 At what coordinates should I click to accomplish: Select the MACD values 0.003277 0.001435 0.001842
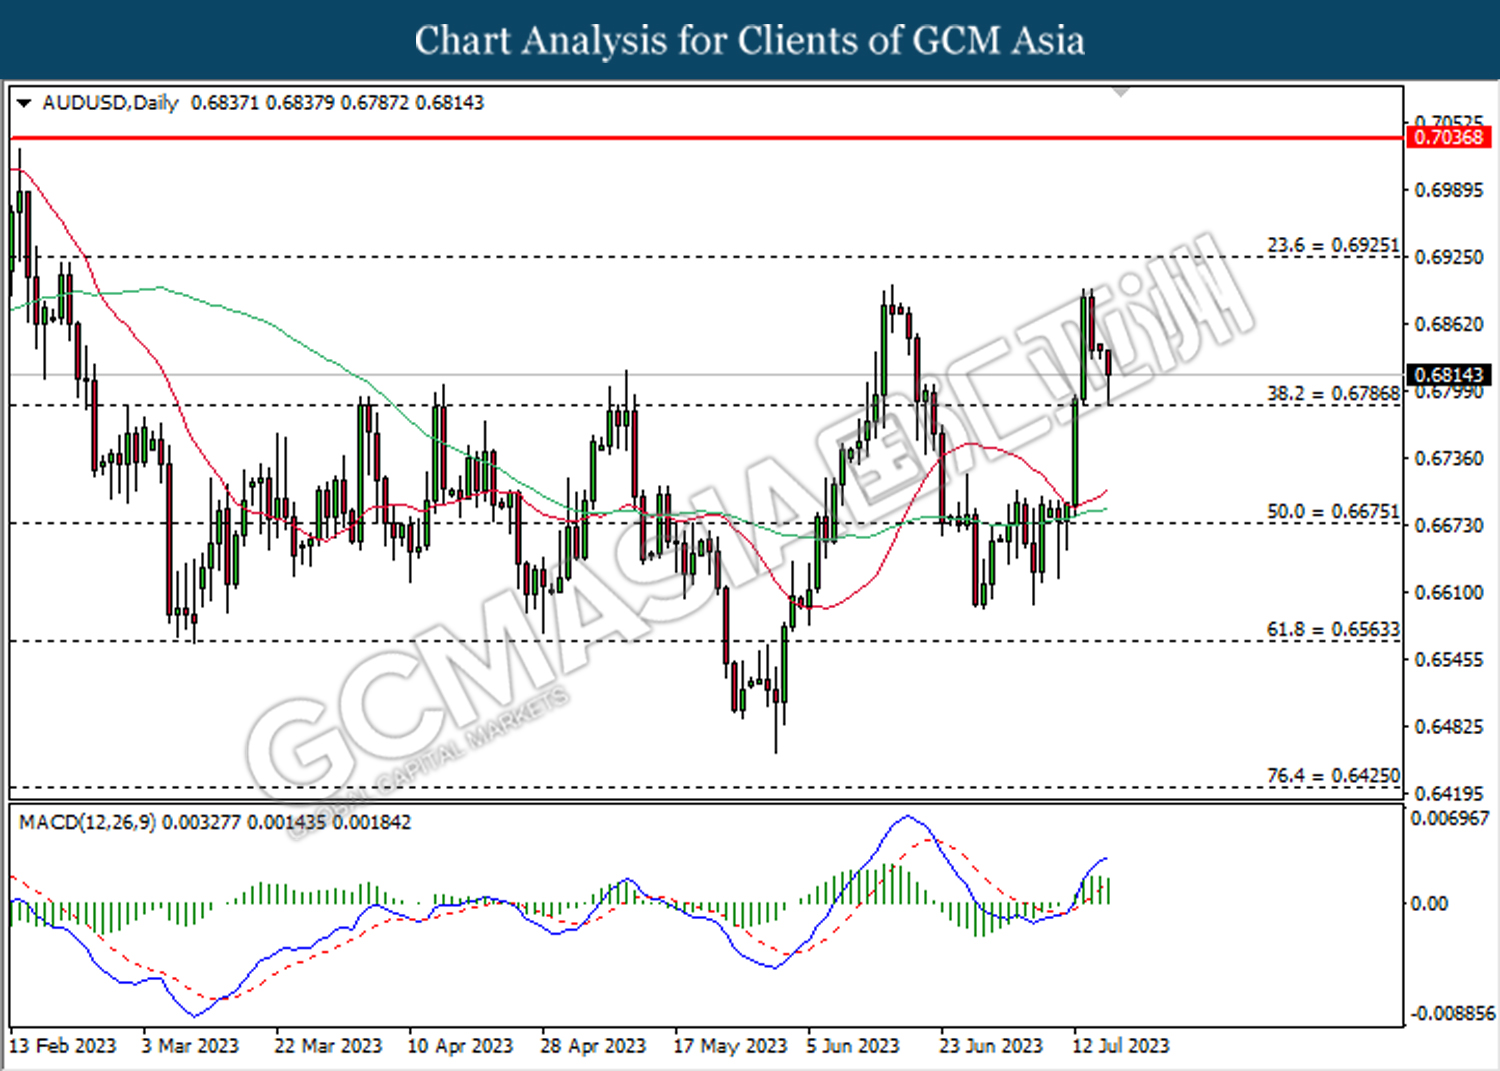pyautogui.click(x=286, y=822)
